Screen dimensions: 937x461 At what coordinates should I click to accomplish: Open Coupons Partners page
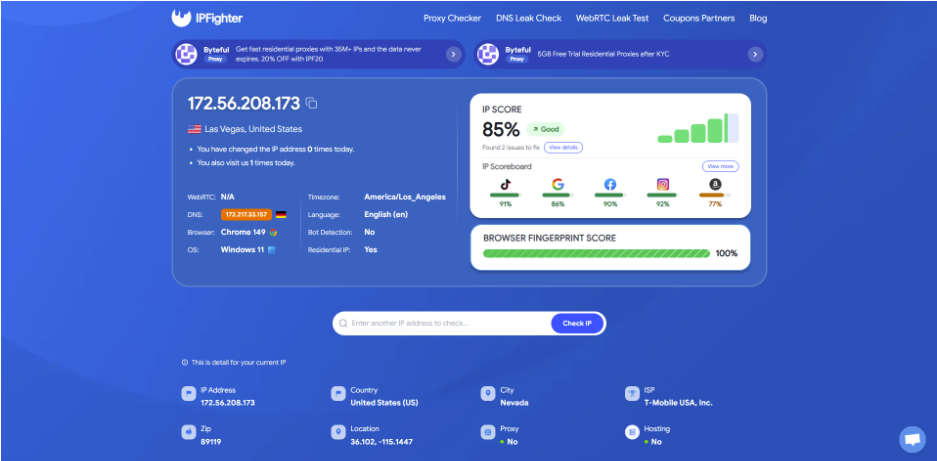pyautogui.click(x=699, y=19)
